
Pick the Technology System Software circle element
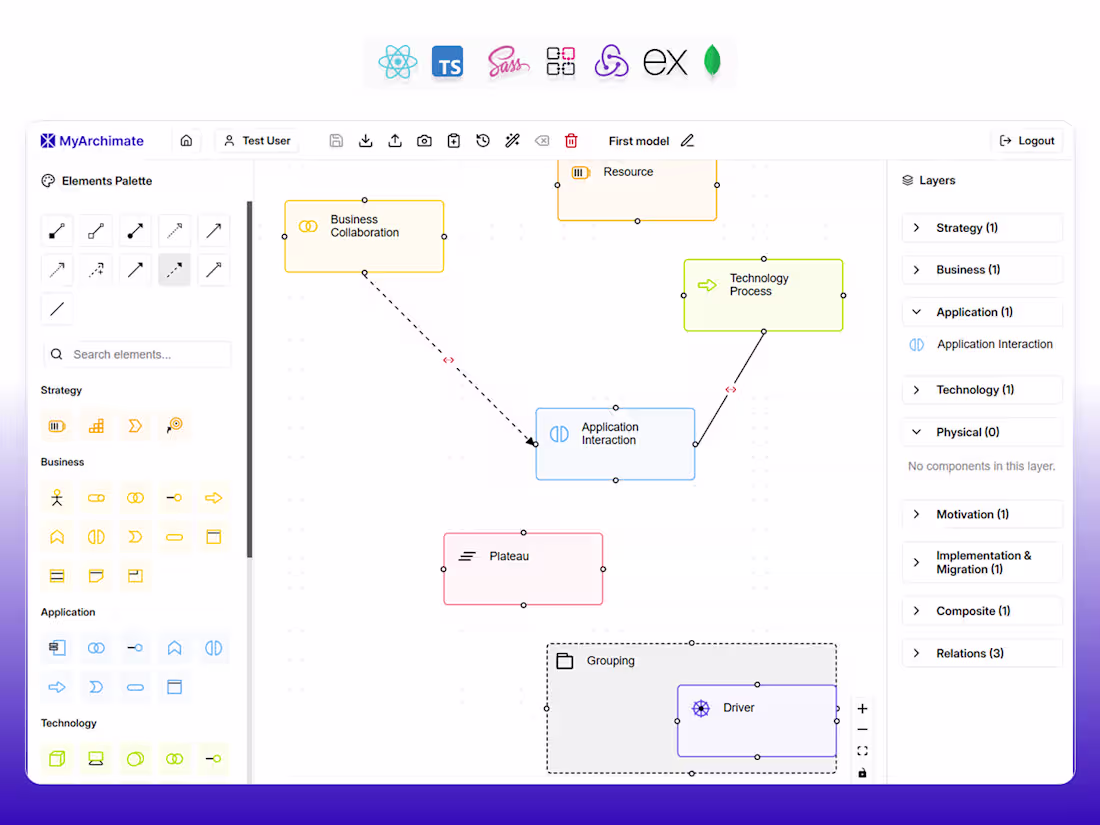coord(135,758)
